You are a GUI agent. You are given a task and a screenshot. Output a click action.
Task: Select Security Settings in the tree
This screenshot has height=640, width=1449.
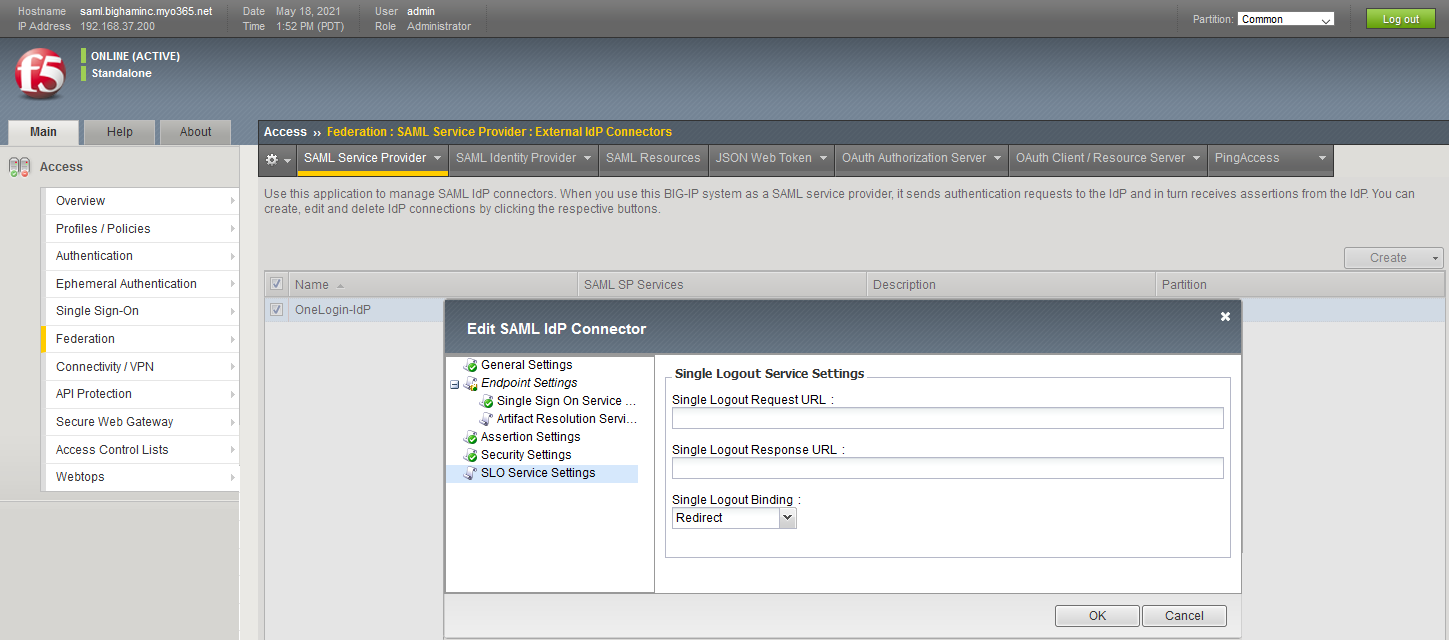click(x=526, y=455)
